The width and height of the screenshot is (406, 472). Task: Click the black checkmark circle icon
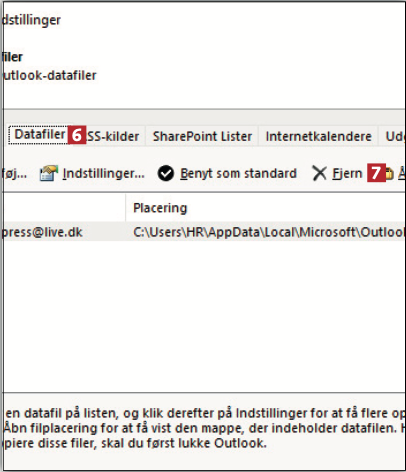(166, 173)
